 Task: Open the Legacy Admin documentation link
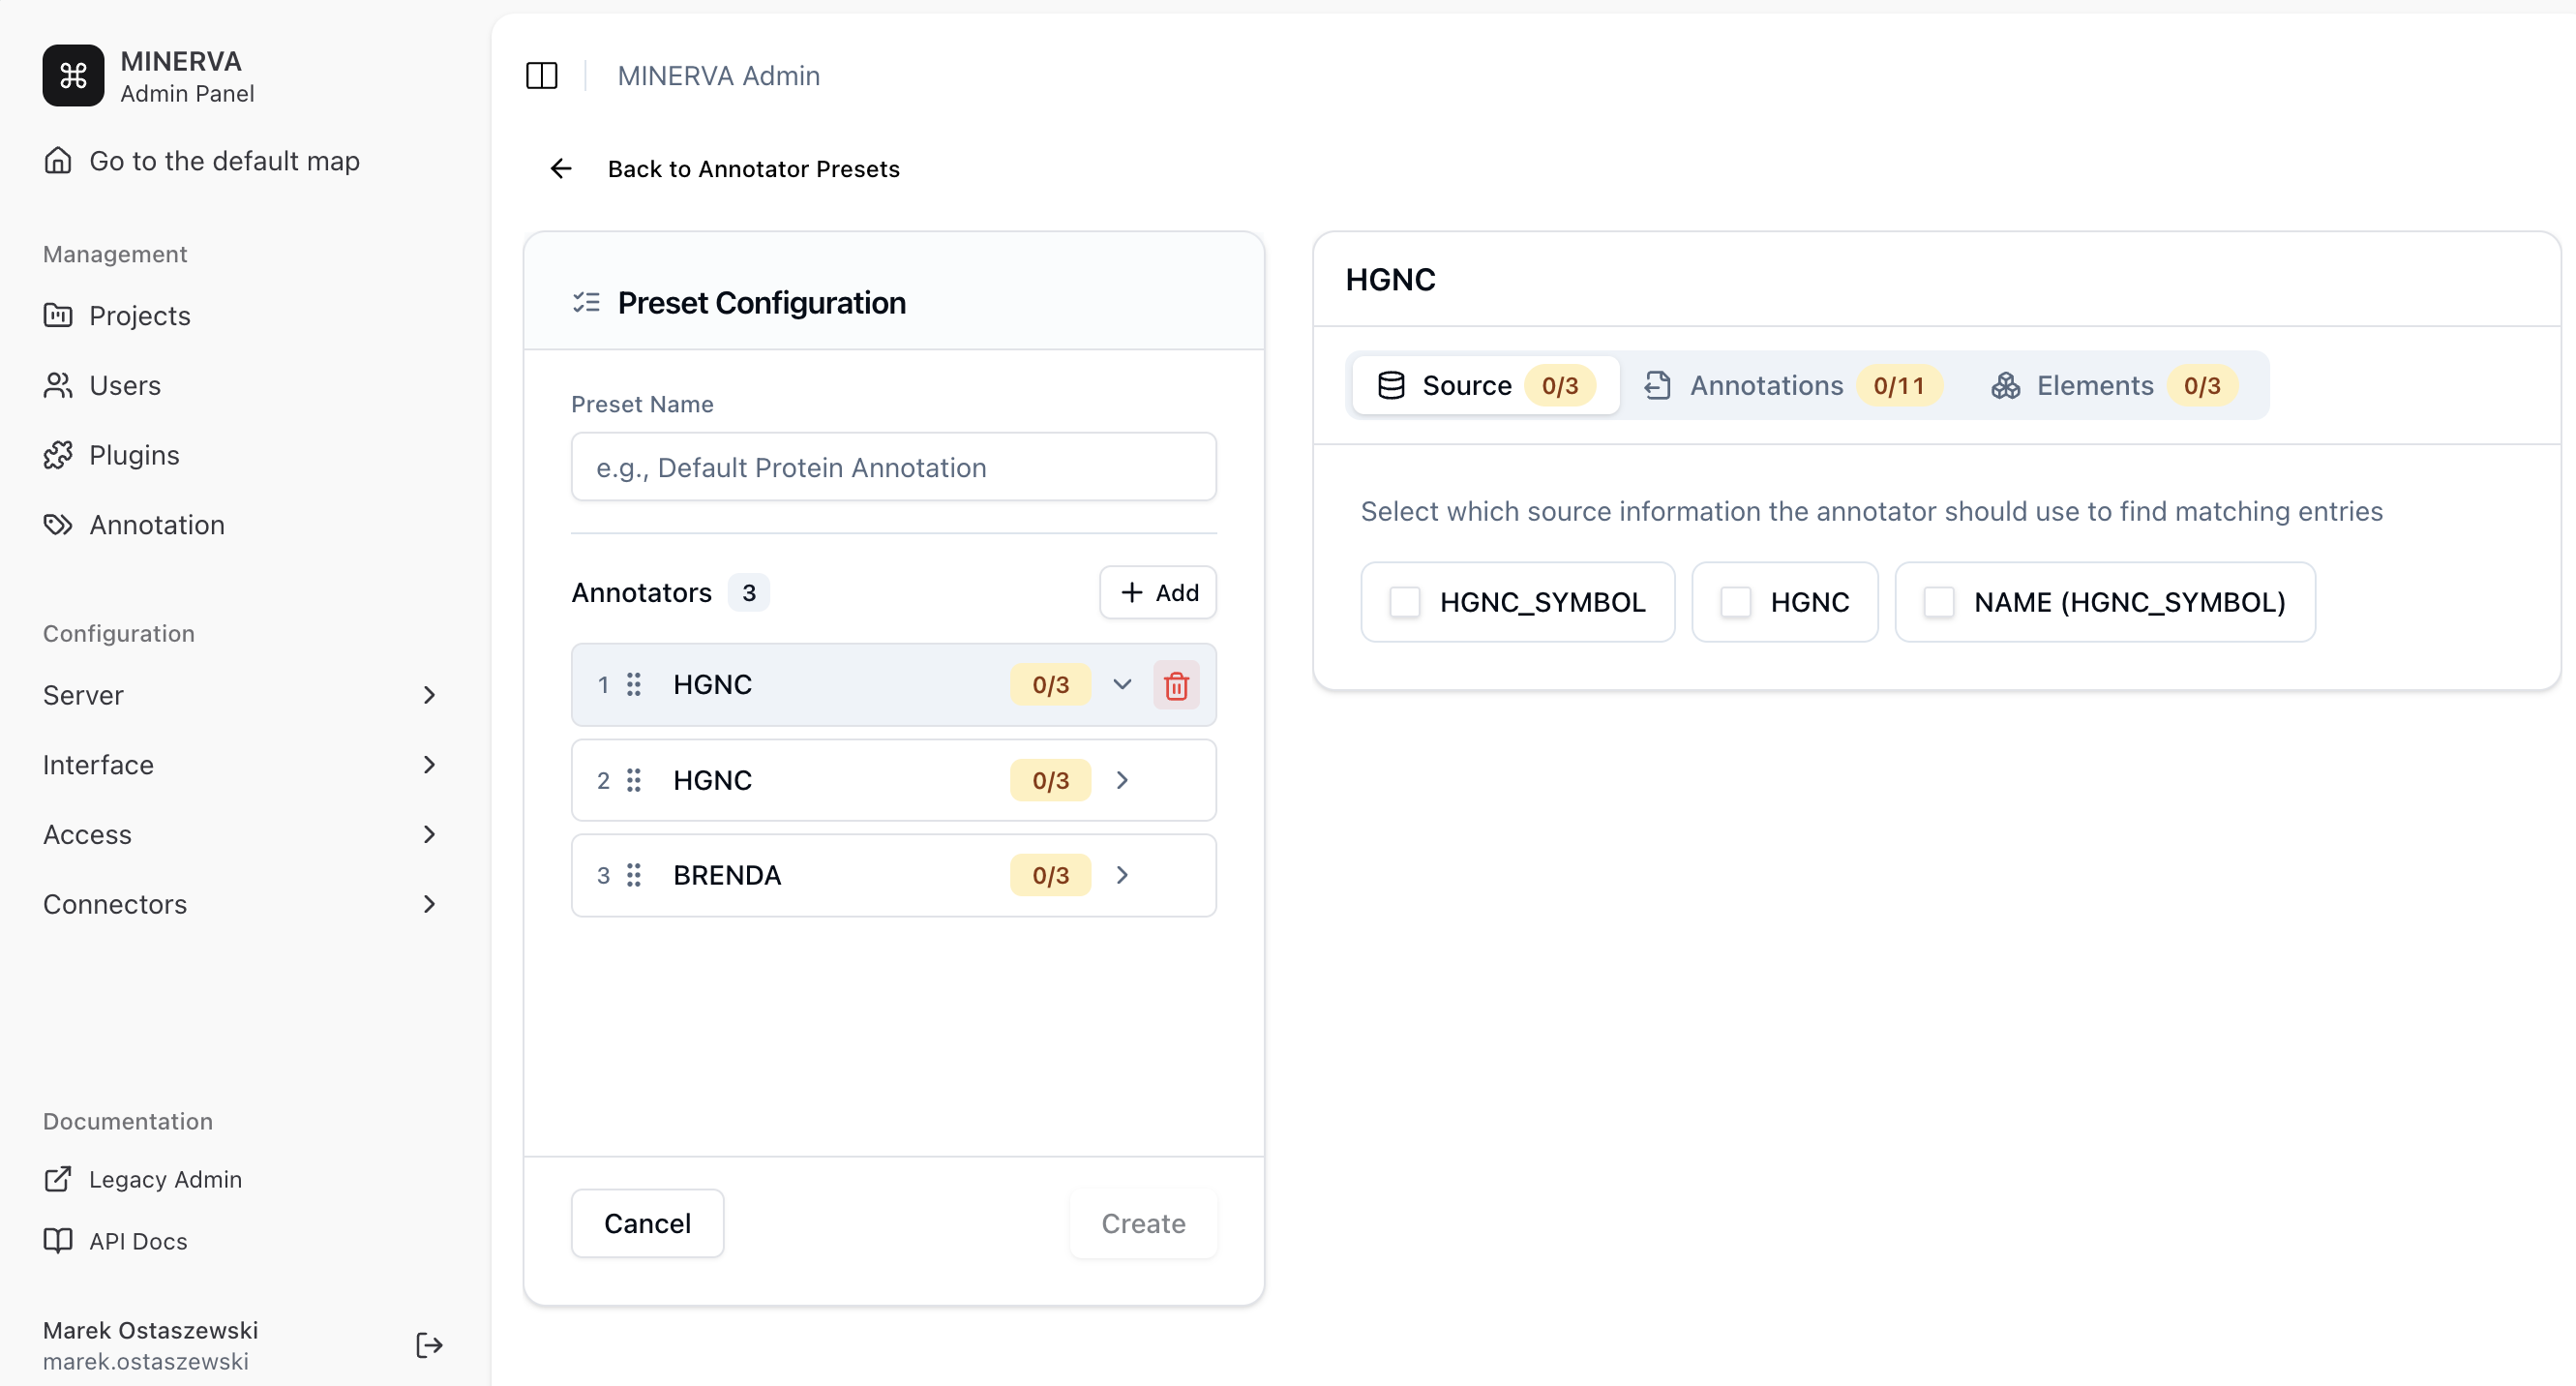166,1179
